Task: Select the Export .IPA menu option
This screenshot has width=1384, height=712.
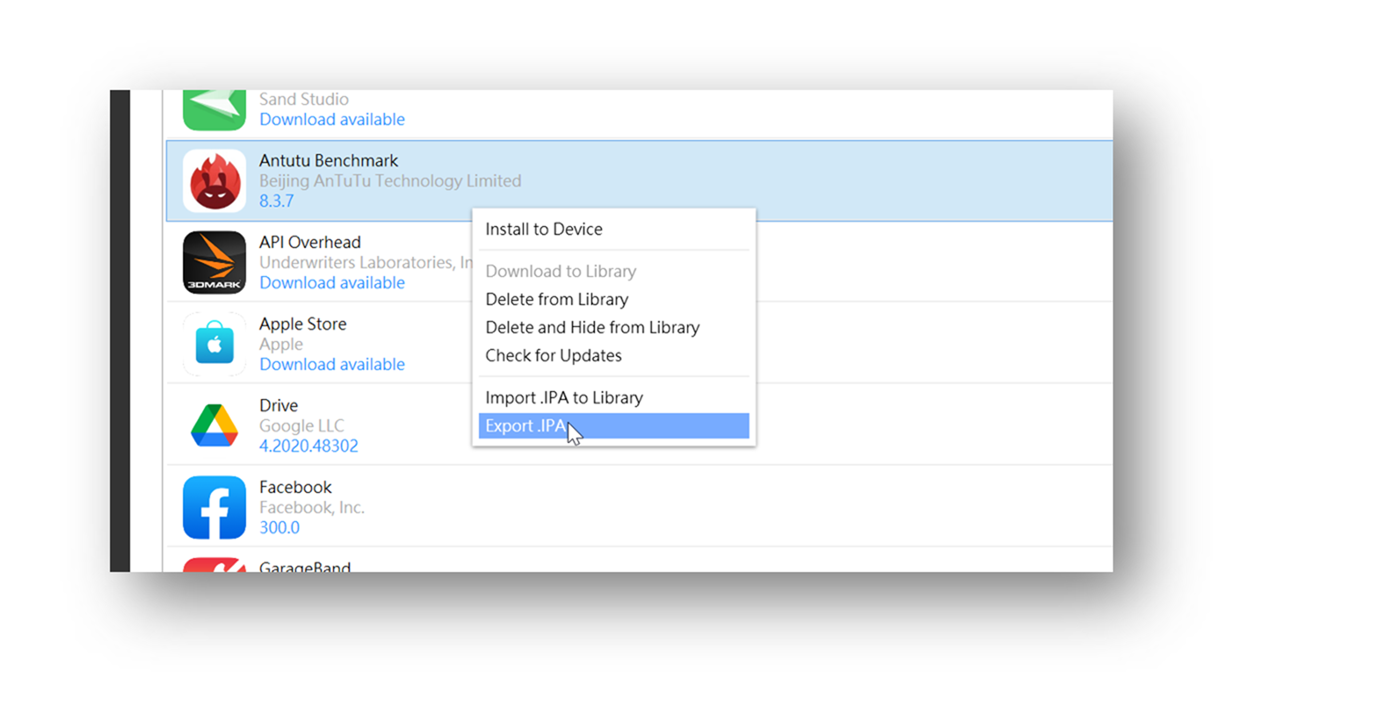Action: point(525,426)
